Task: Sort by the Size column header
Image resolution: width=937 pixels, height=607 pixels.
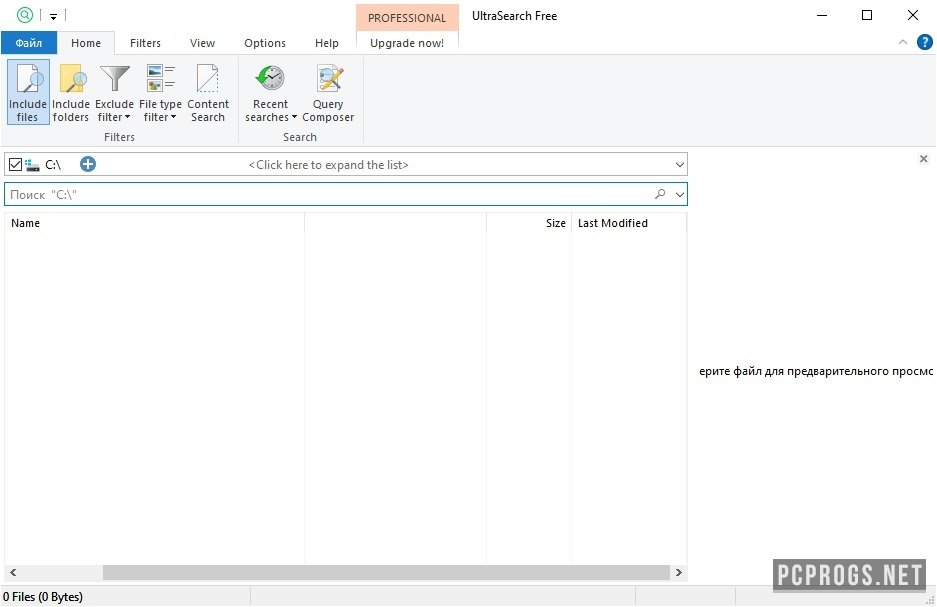Action: click(x=529, y=223)
